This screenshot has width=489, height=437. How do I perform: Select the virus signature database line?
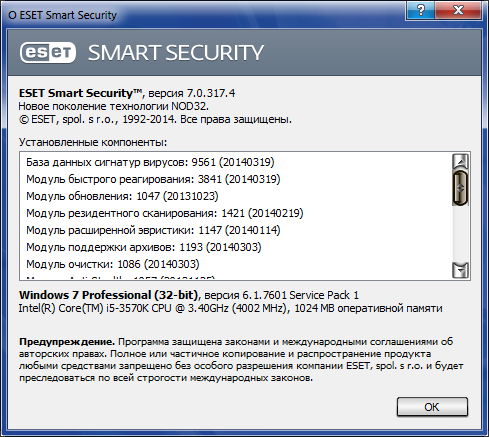(x=150, y=162)
